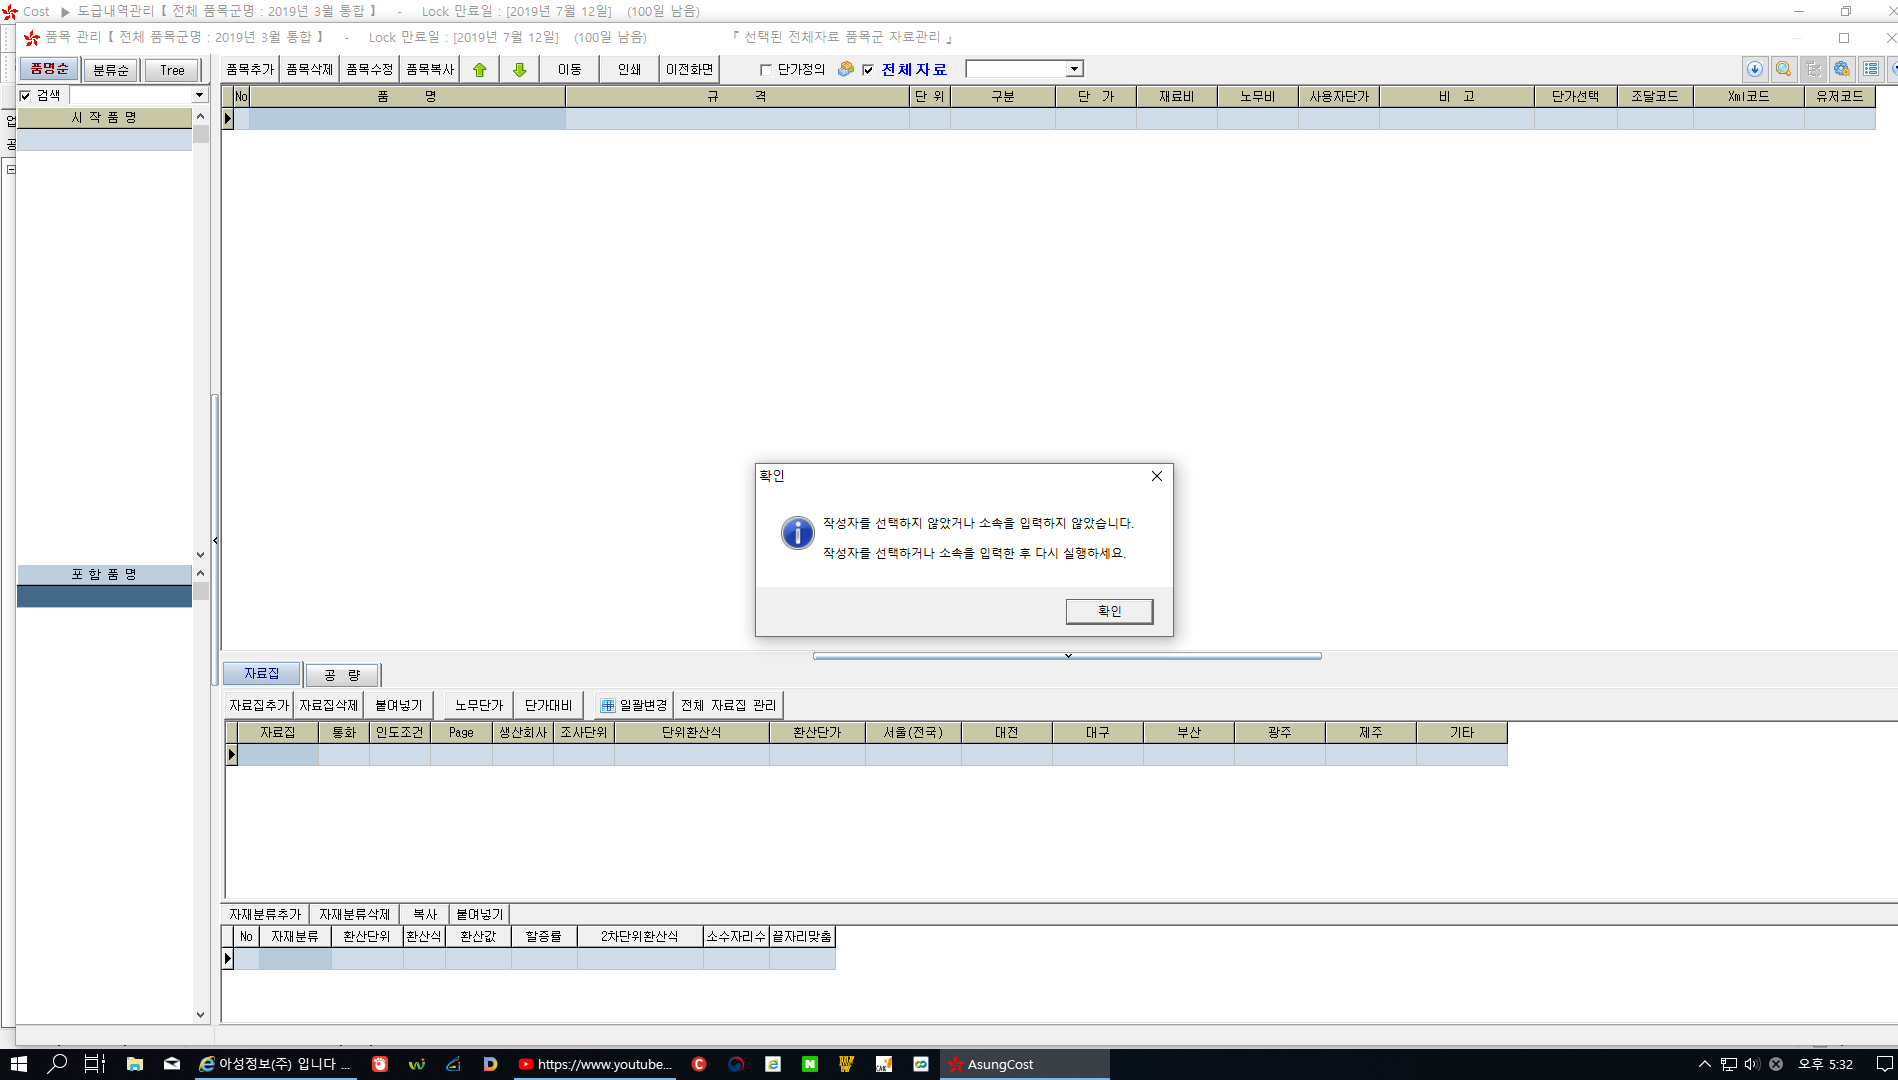Open the gear settings icon
The width and height of the screenshot is (1898, 1080).
click(1841, 69)
